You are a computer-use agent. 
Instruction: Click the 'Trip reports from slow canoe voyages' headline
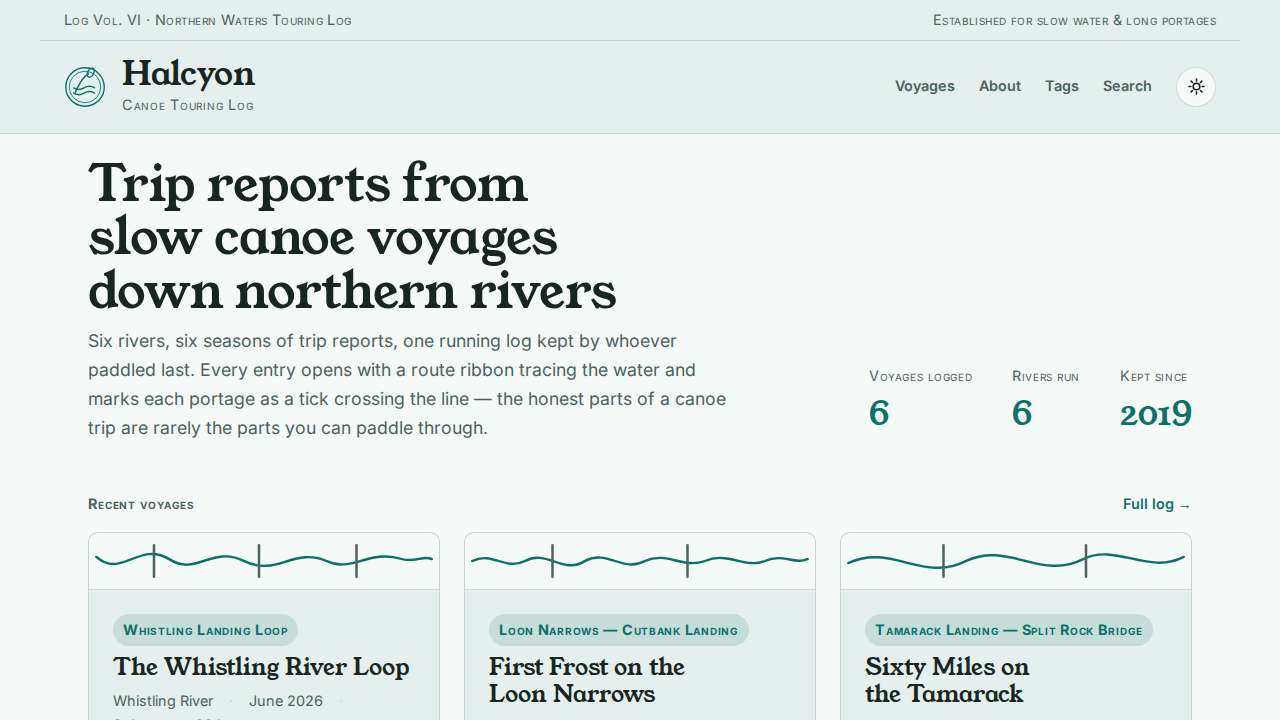click(x=352, y=237)
